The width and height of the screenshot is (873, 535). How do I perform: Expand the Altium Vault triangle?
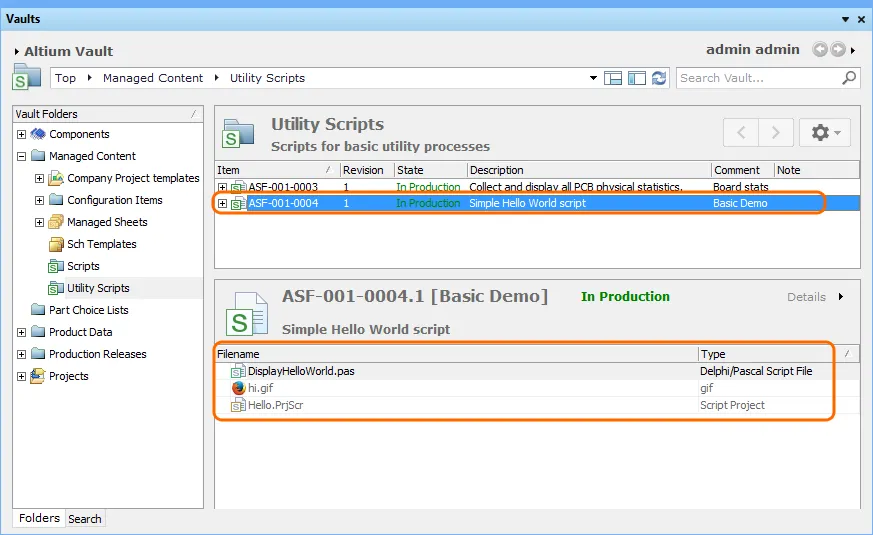17,51
